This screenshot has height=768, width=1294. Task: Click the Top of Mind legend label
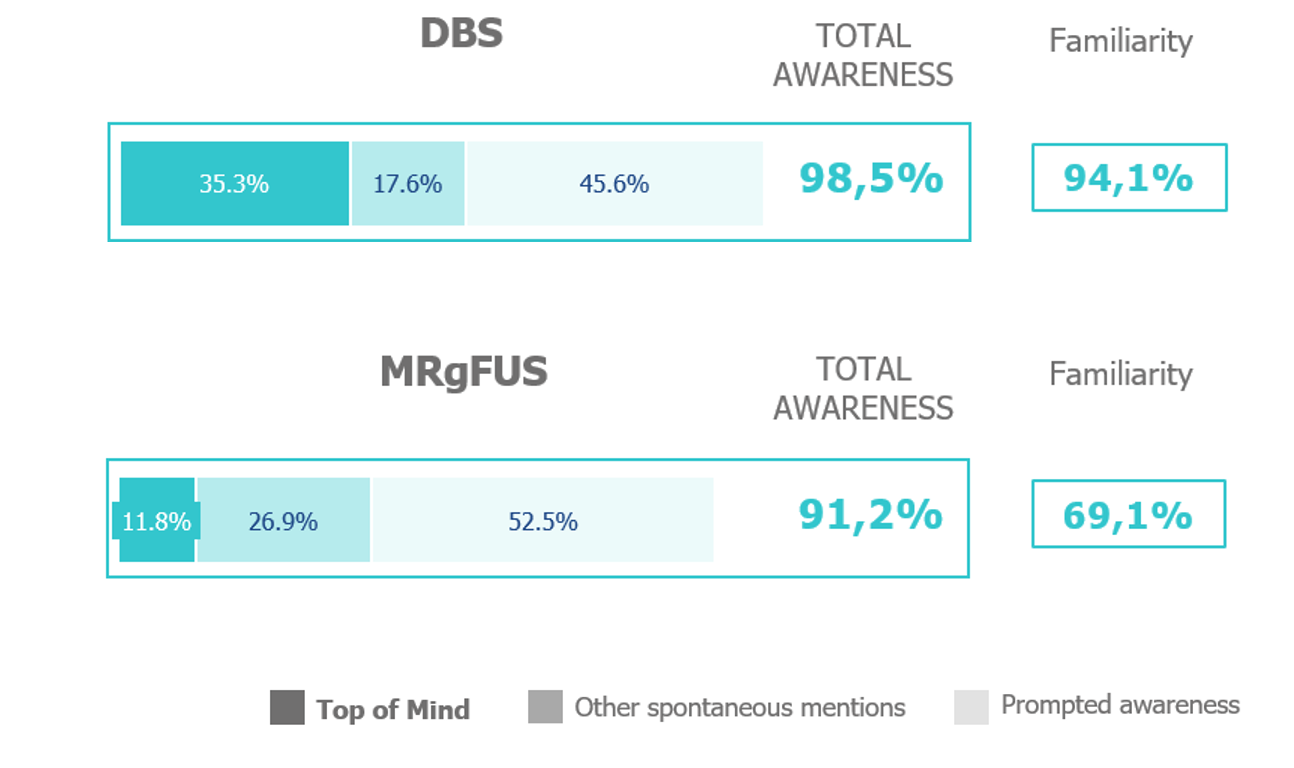point(393,710)
